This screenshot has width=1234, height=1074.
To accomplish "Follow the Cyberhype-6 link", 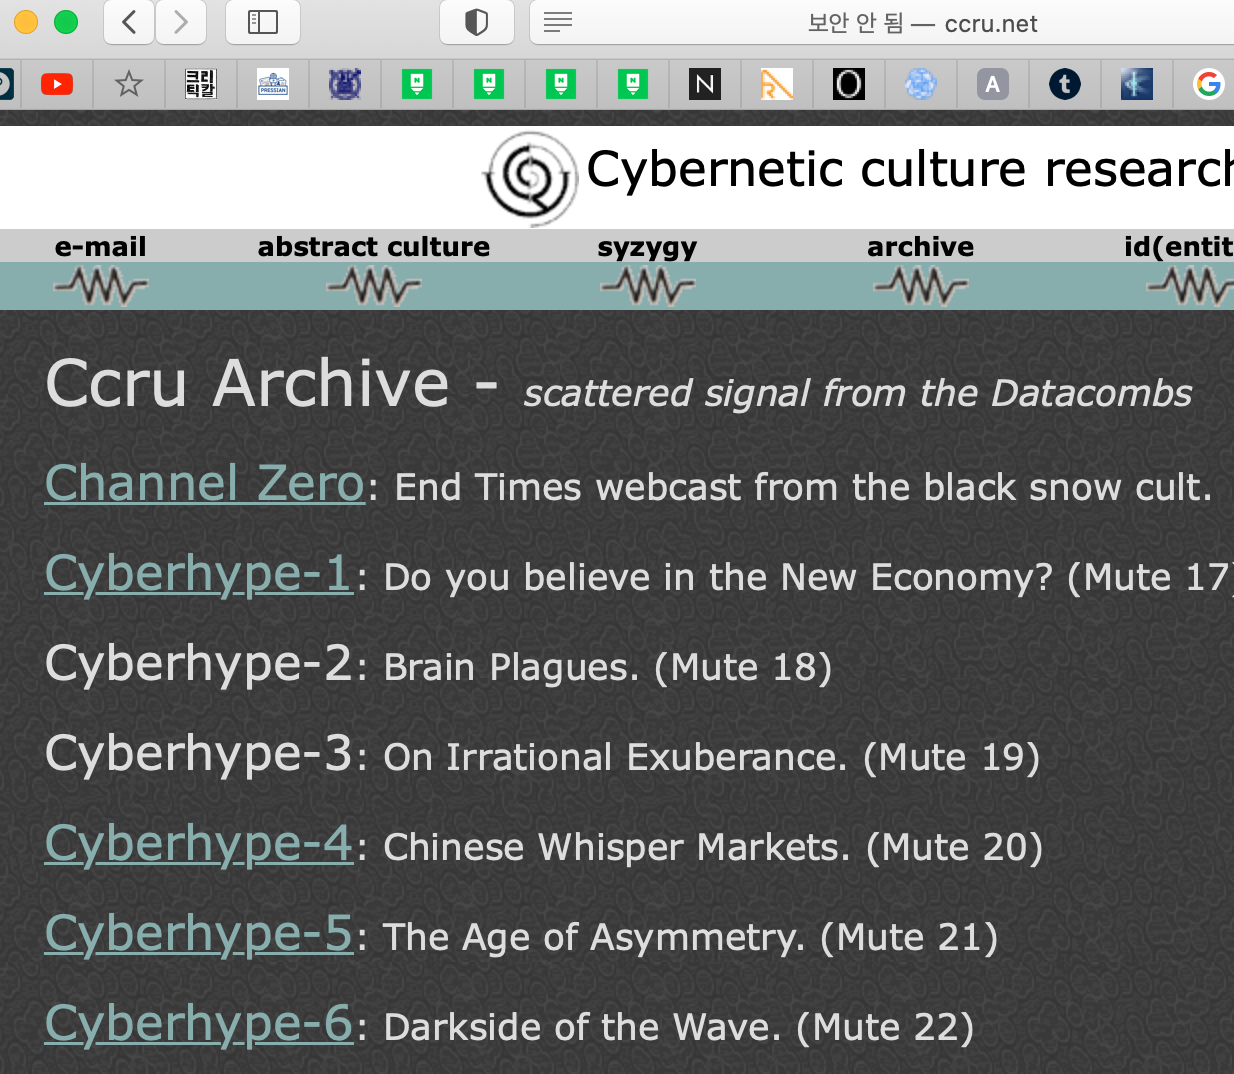I will click(x=199, y=1025).
